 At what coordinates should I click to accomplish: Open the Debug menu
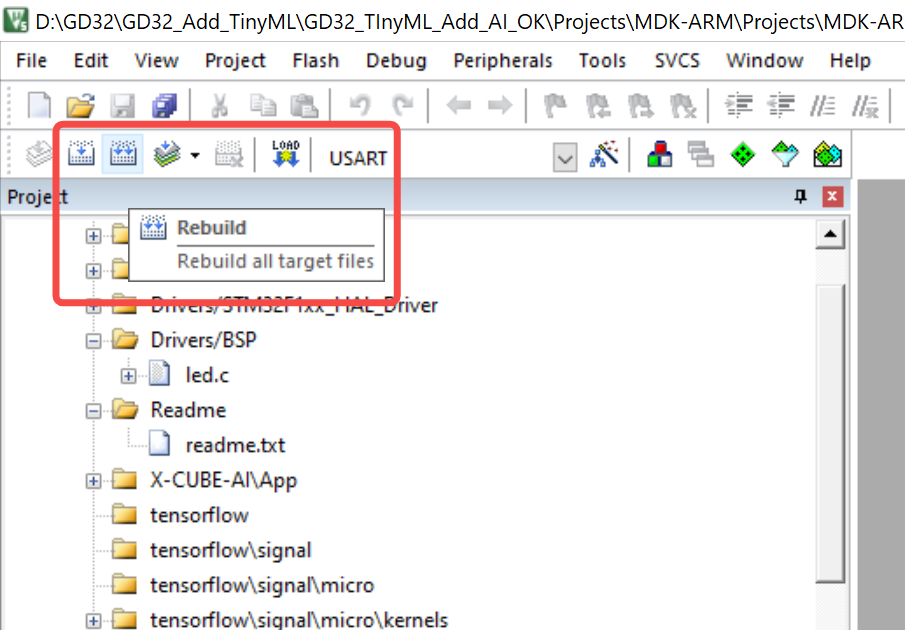coord(397,61)
